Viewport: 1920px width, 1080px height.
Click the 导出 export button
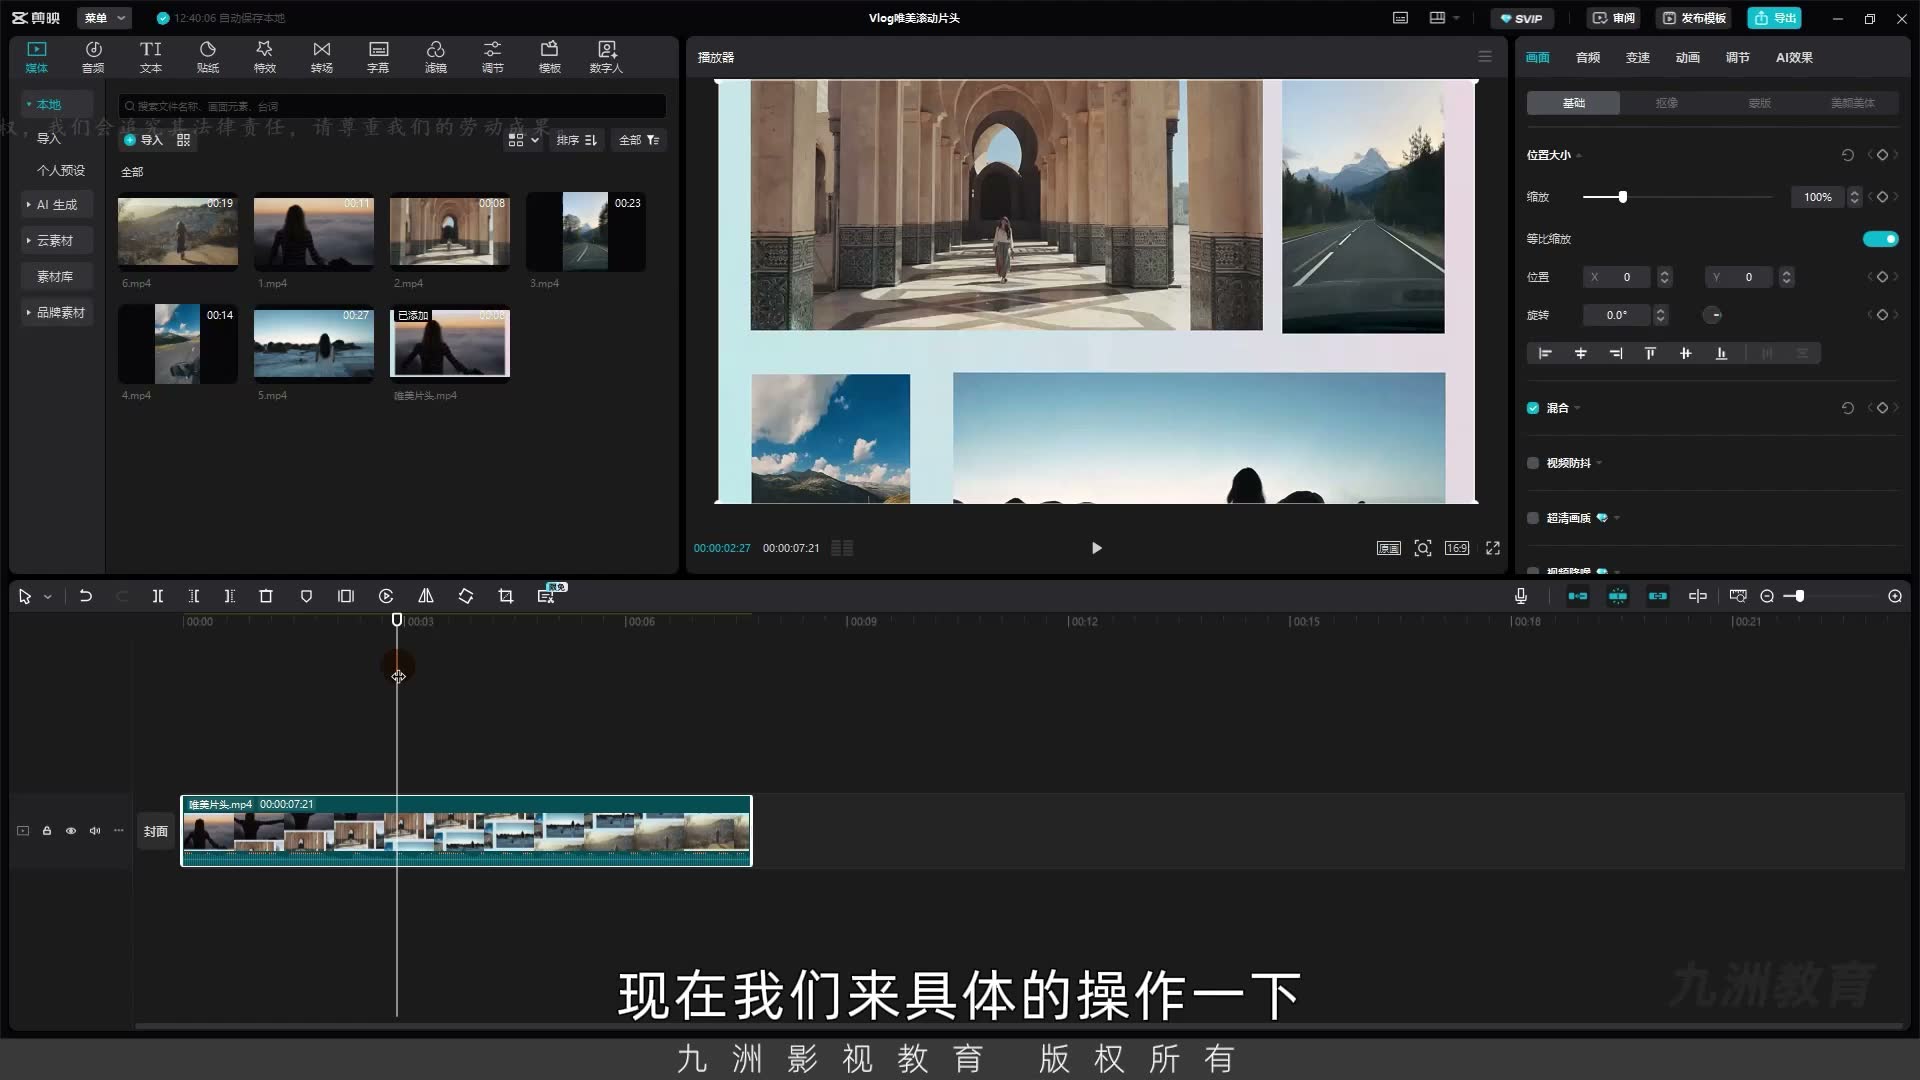[x=1775, y=18]
